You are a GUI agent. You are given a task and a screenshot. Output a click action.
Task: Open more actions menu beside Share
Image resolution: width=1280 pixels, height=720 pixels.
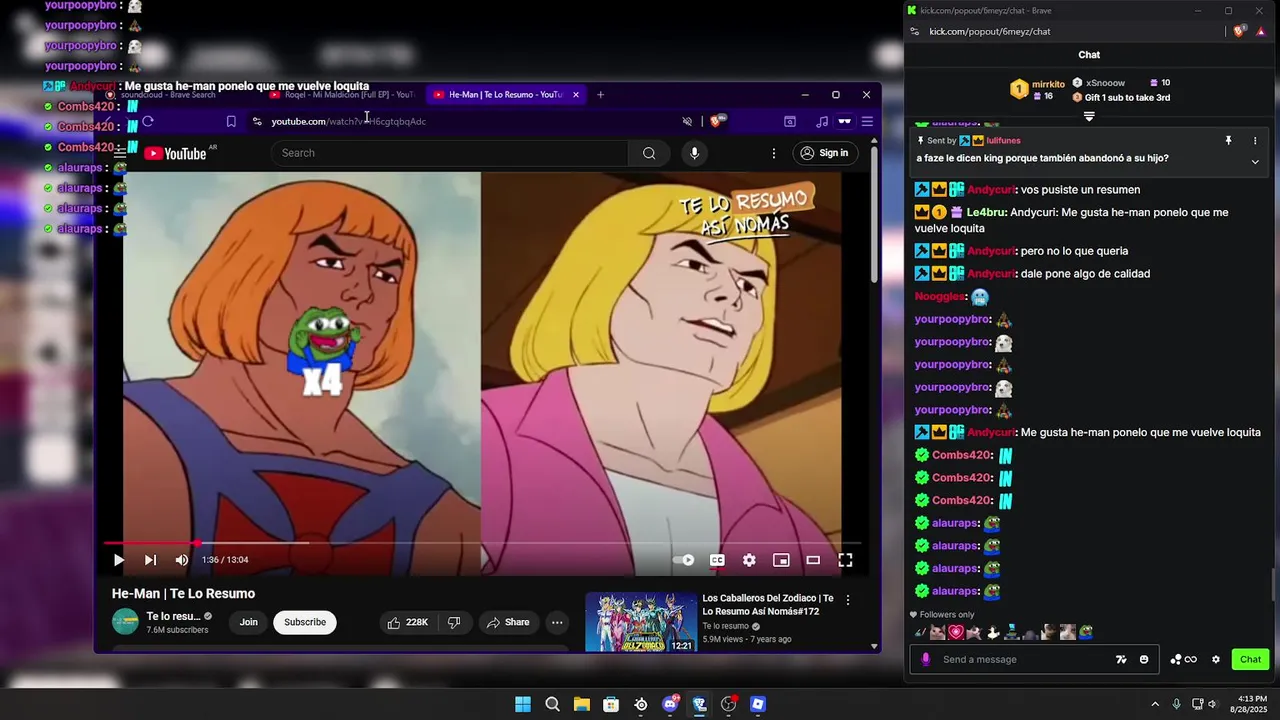click(557, 622)
